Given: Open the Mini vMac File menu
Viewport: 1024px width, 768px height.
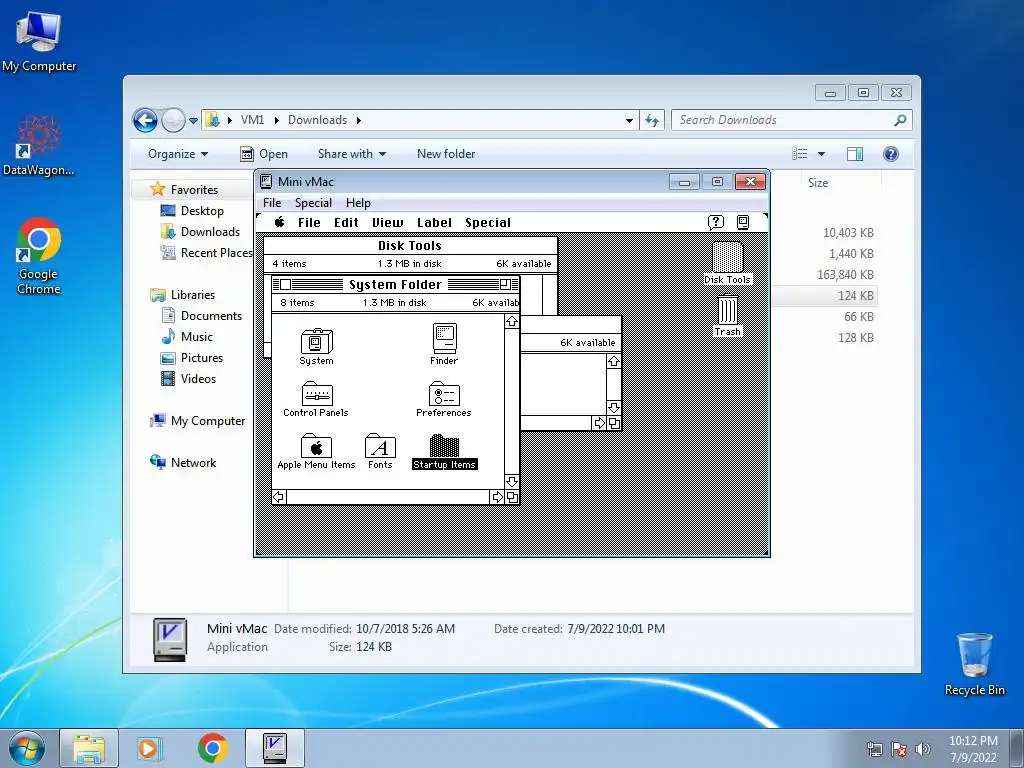Looking at the screenshot, I should tap(272, 203).
